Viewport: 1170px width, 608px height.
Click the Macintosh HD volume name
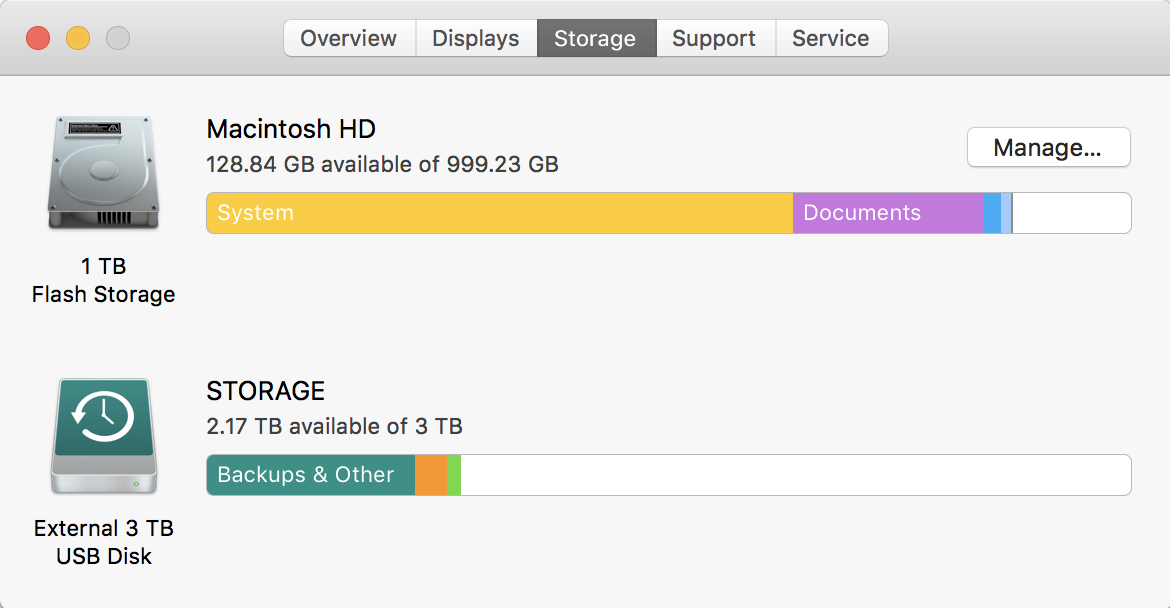(291, 129)
